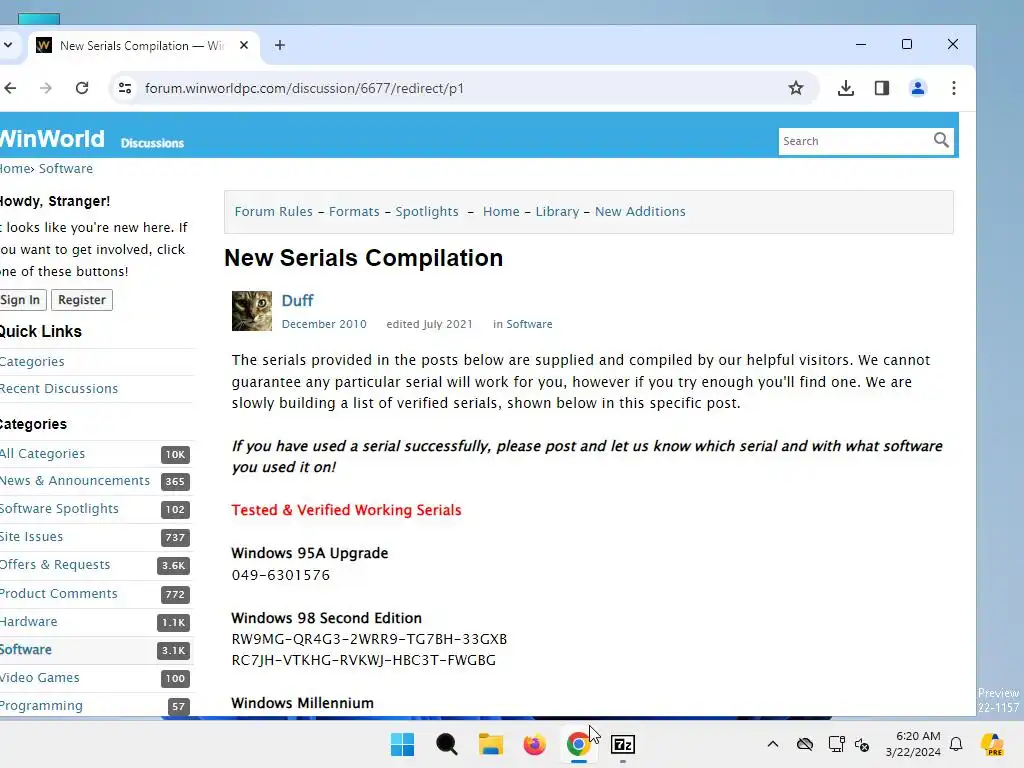
Task: Click the 'New Serials Compilation' page heading
Action: pyautogui.click(x=364, y=258)
